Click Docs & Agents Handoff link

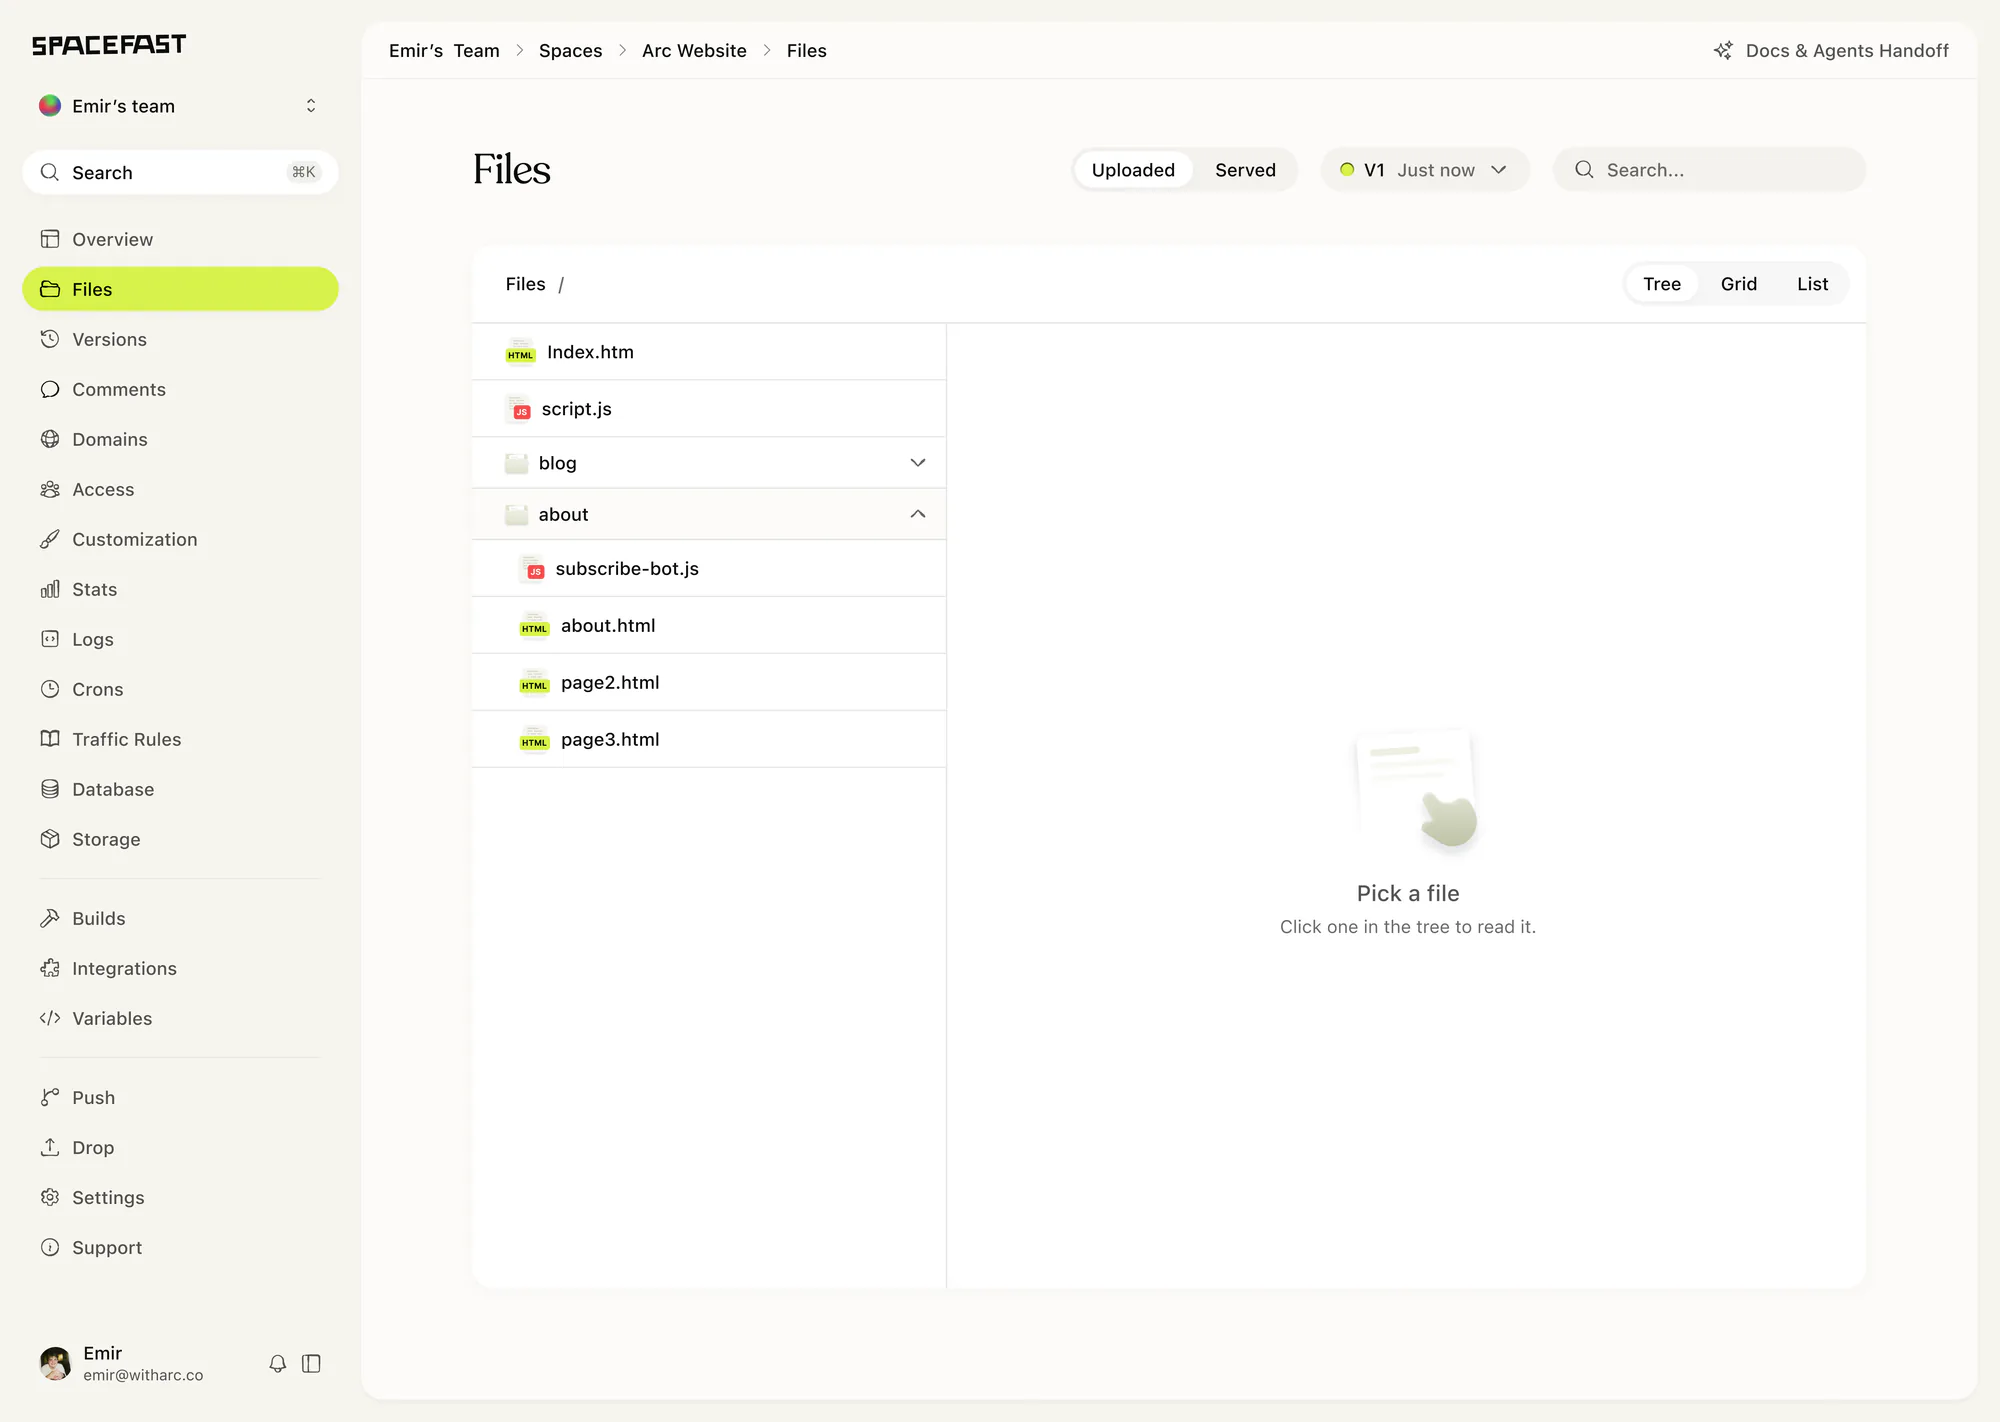coord(1831,51)
